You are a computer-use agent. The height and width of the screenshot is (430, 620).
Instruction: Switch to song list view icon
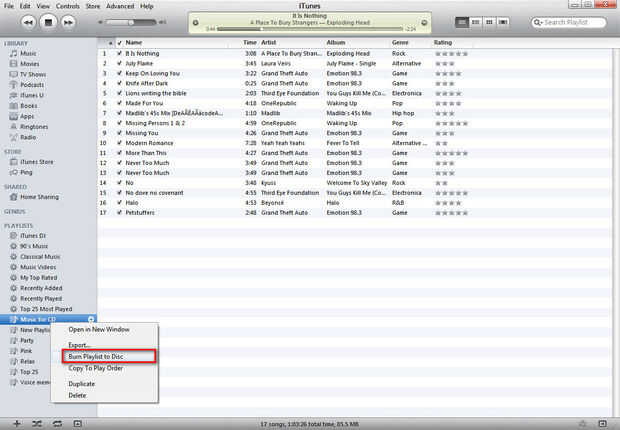[x=461, y=22]
